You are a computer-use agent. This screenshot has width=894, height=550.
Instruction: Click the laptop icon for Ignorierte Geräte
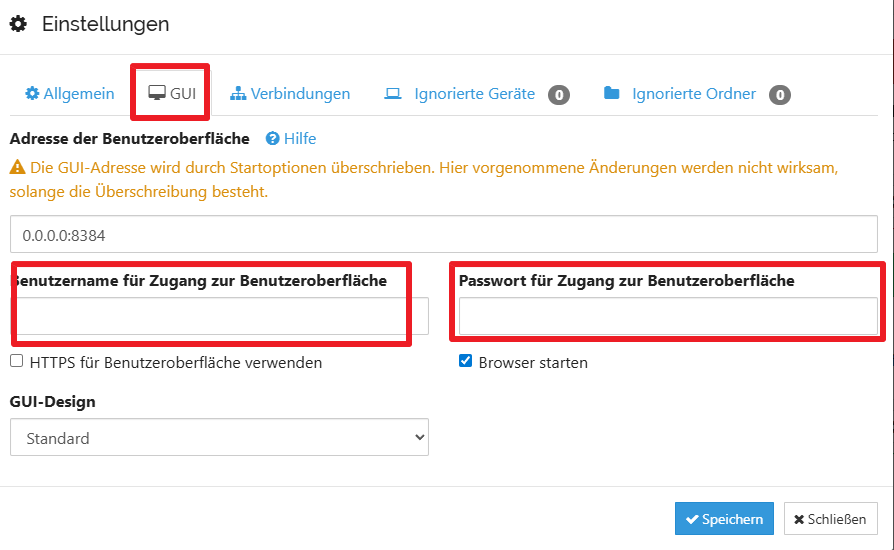393,94
